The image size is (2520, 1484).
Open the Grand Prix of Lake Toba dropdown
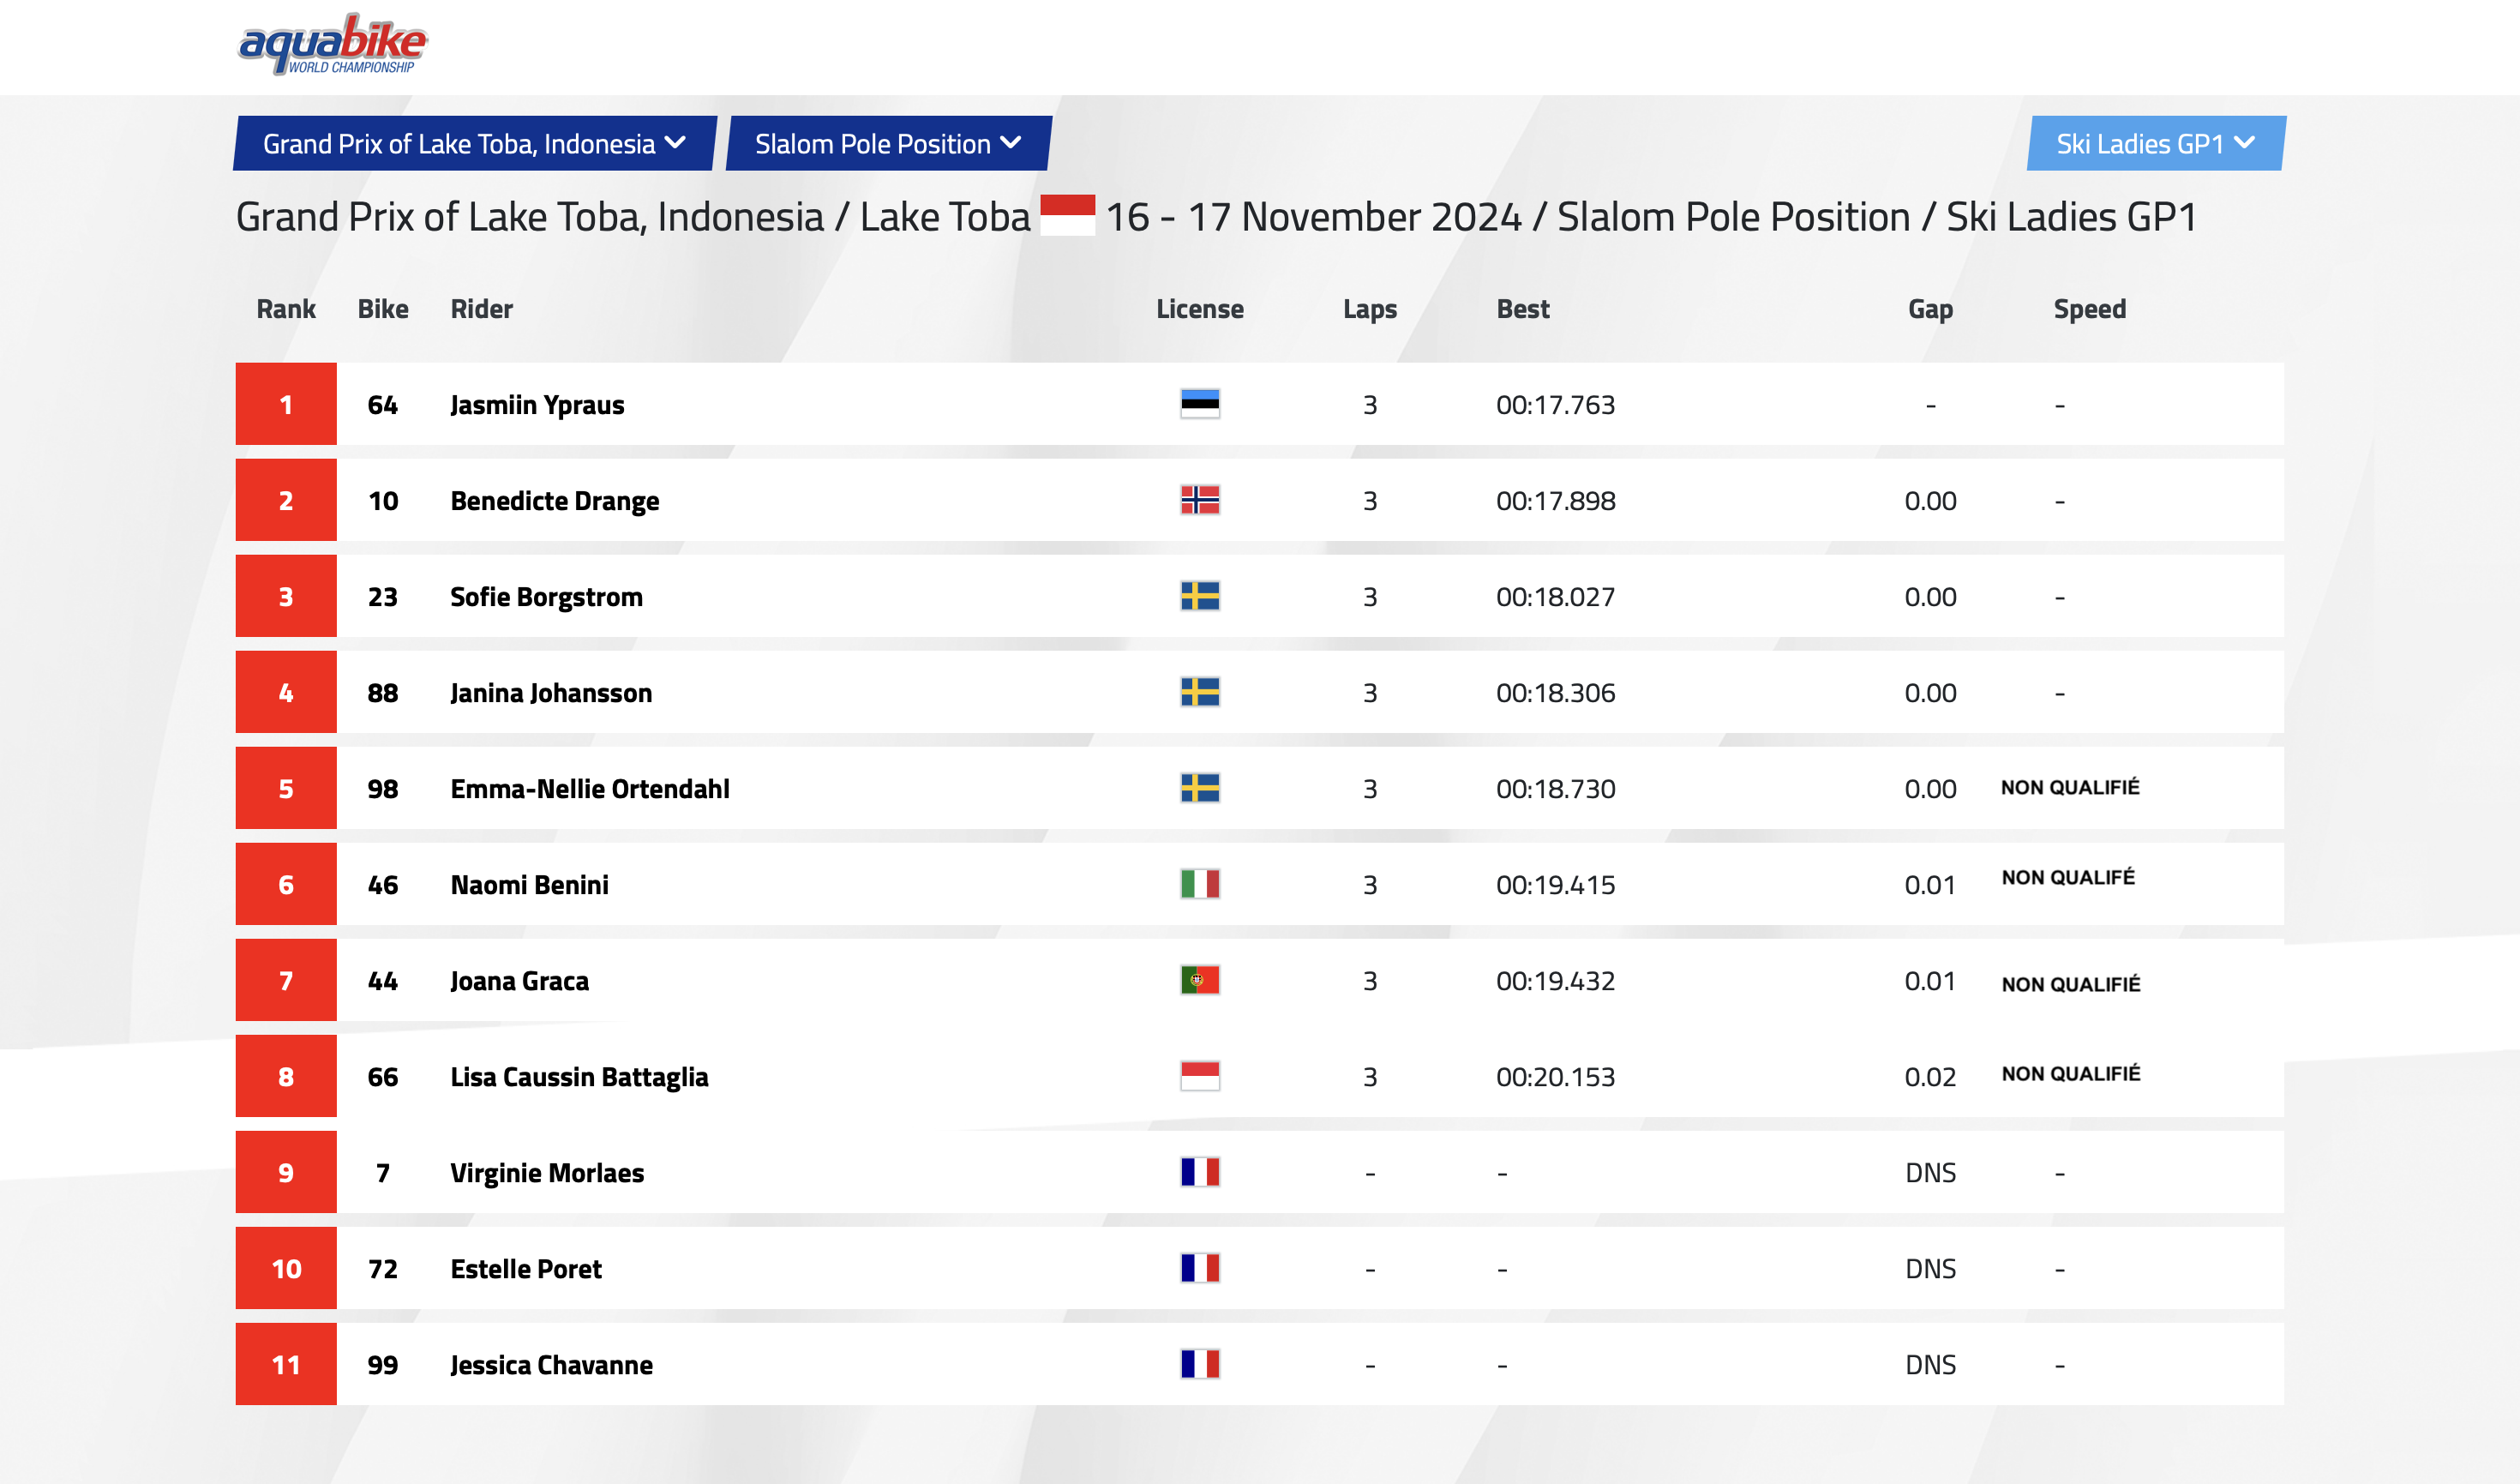click(475, 144)
